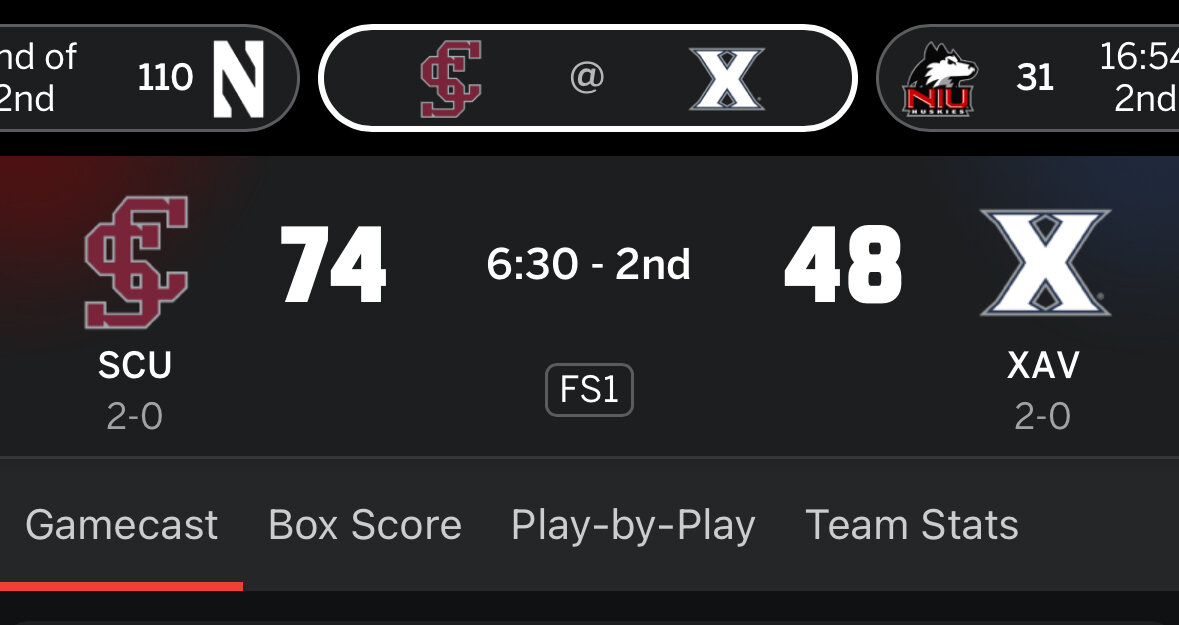Tap Santa Clara's score of 74
Screen dimensions: 1179x625
coord(333,265)
